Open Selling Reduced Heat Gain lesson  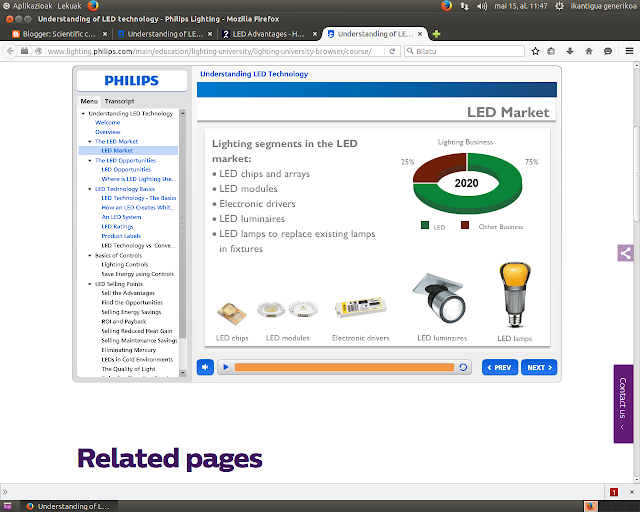[137, 331]
